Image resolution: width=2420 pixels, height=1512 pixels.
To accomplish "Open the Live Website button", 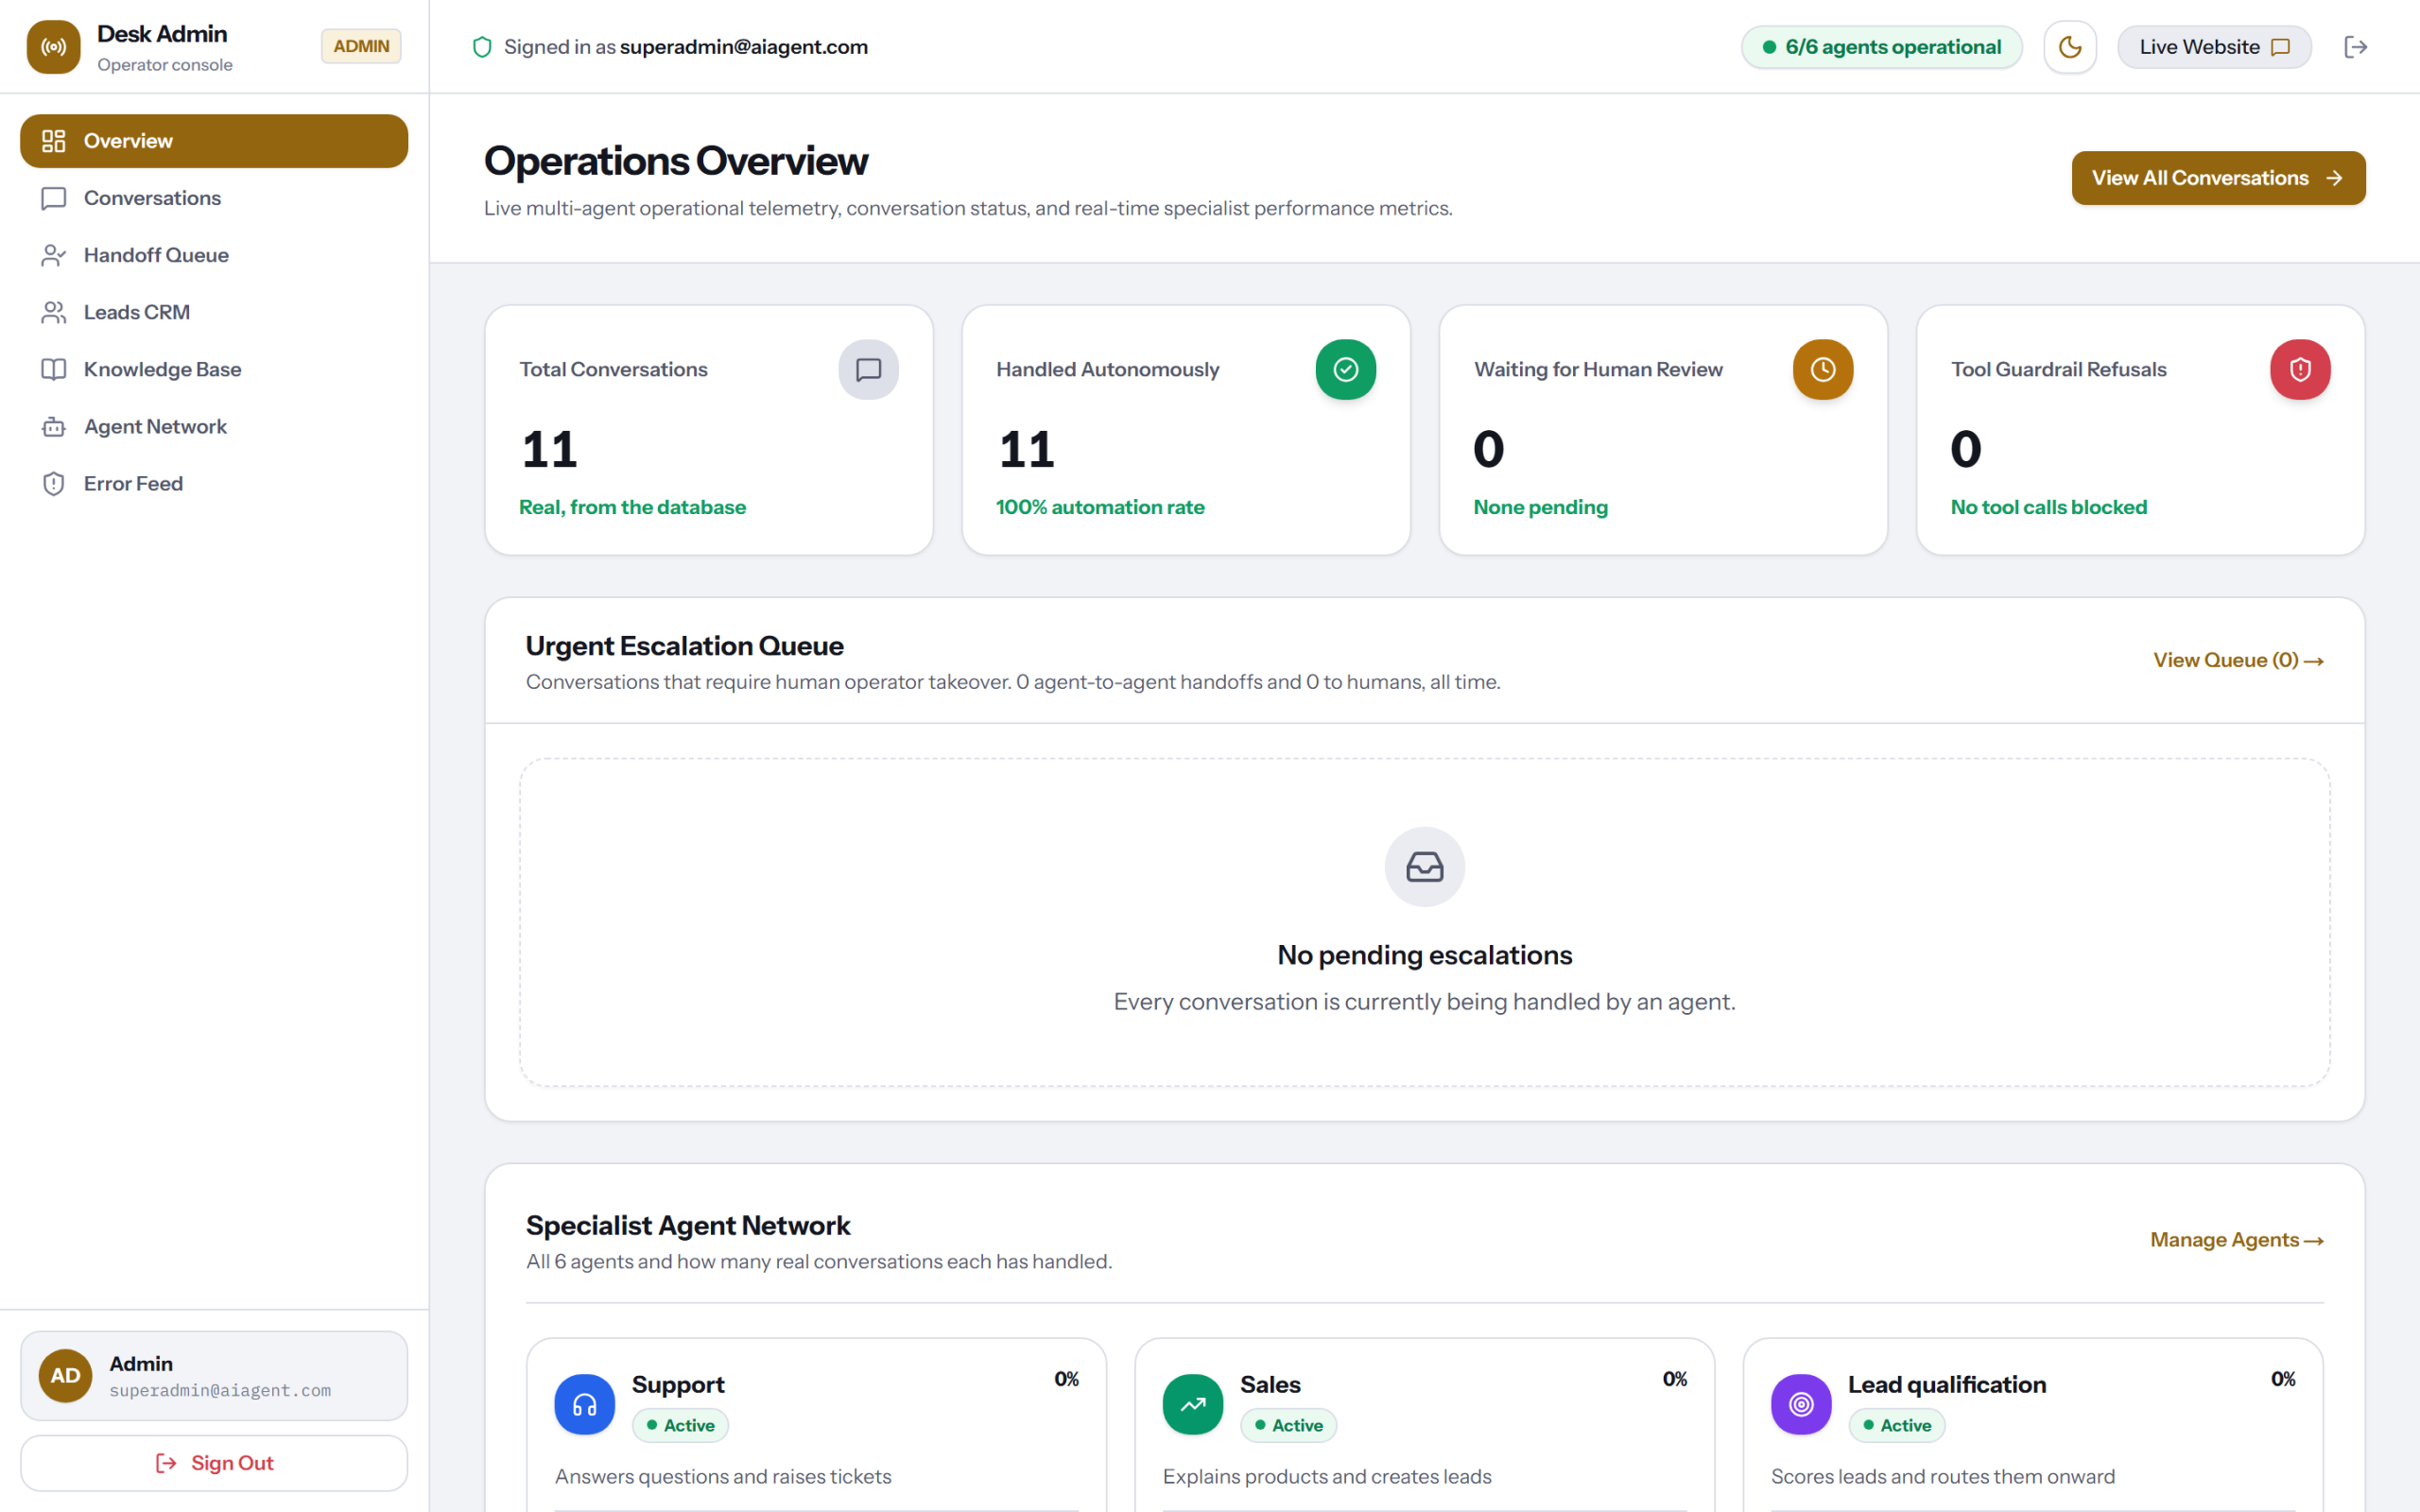I will pos(2213,47).
